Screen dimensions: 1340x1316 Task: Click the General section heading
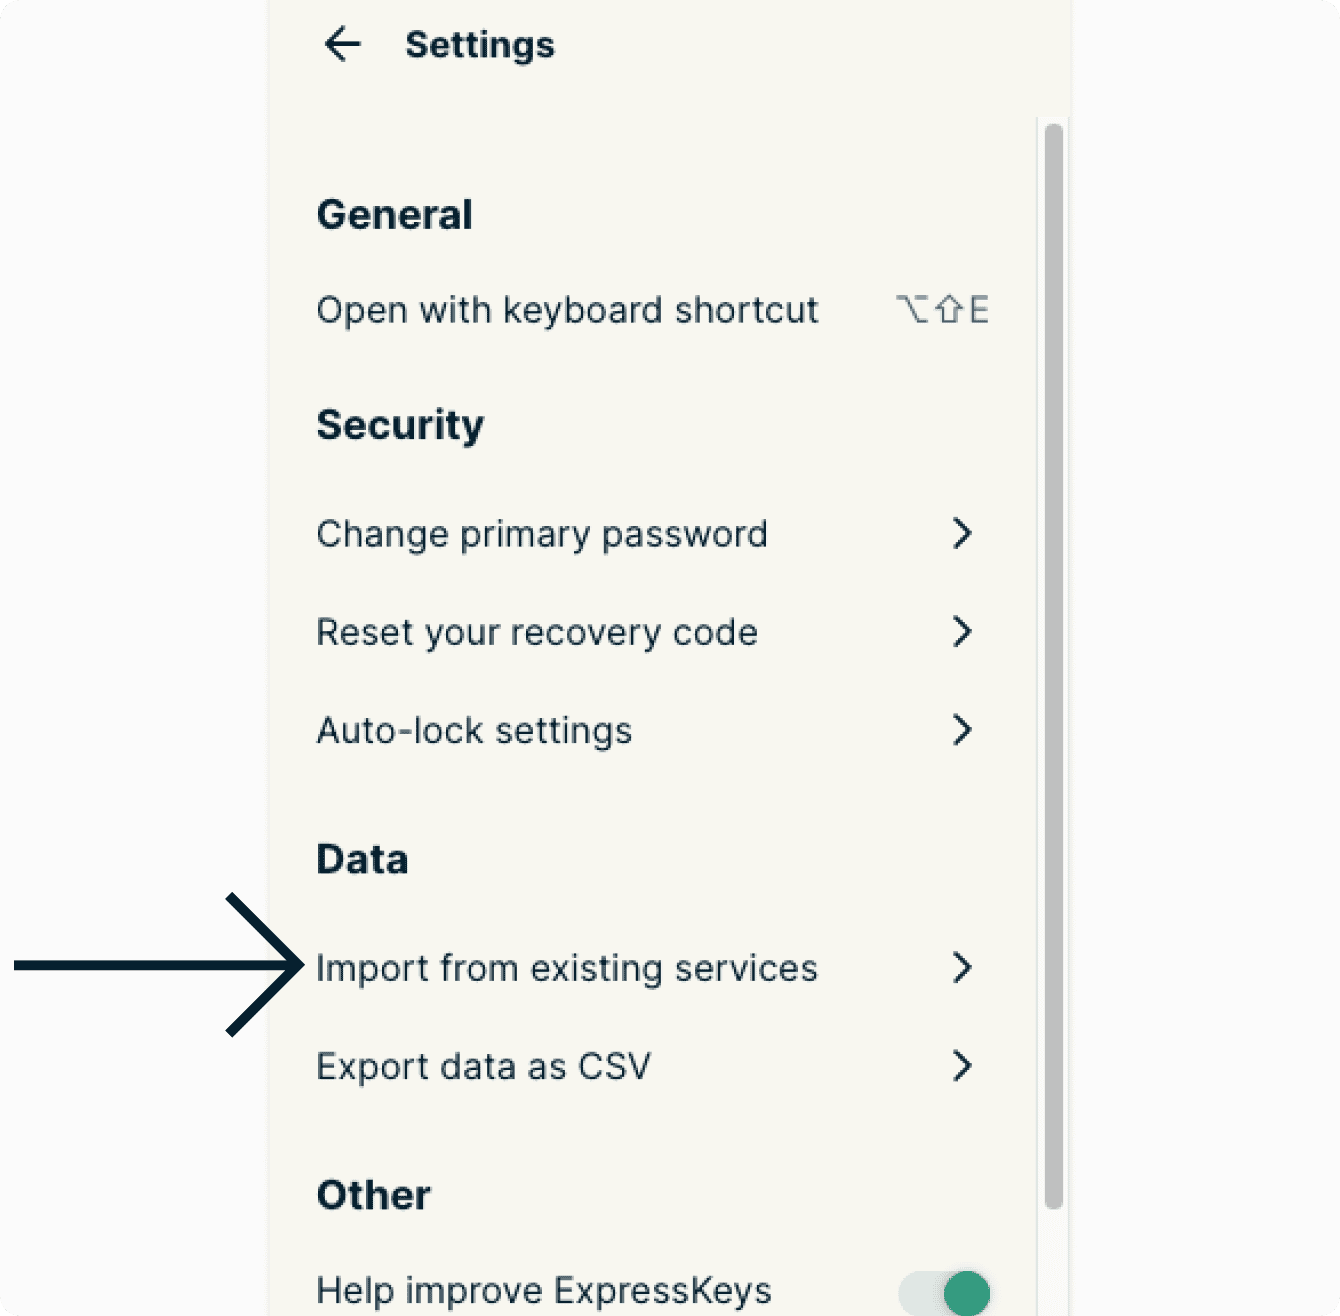(x=394, y=215)
